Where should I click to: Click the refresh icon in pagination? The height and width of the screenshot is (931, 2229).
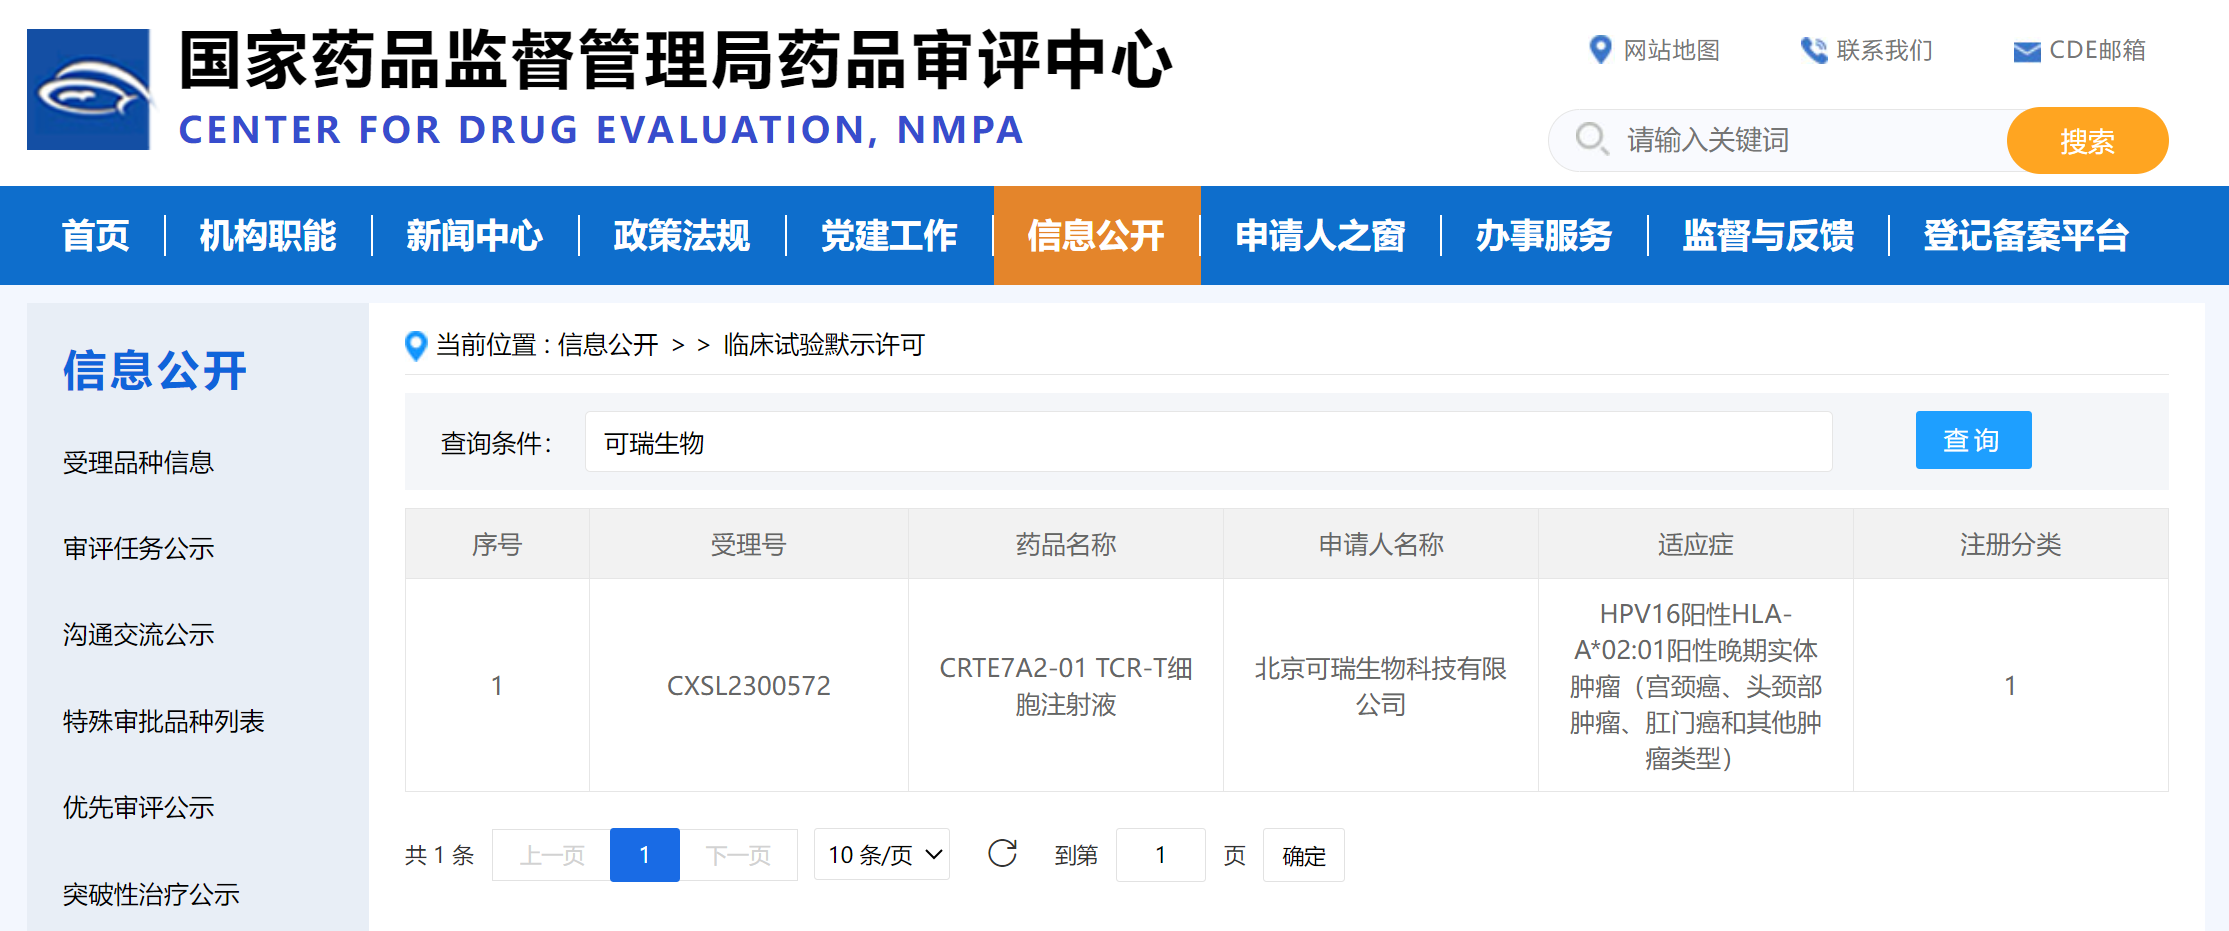click(1002, 854)
